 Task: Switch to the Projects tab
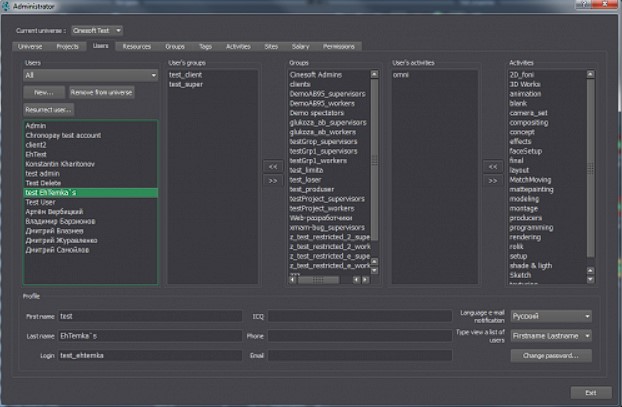click(67, 46)
